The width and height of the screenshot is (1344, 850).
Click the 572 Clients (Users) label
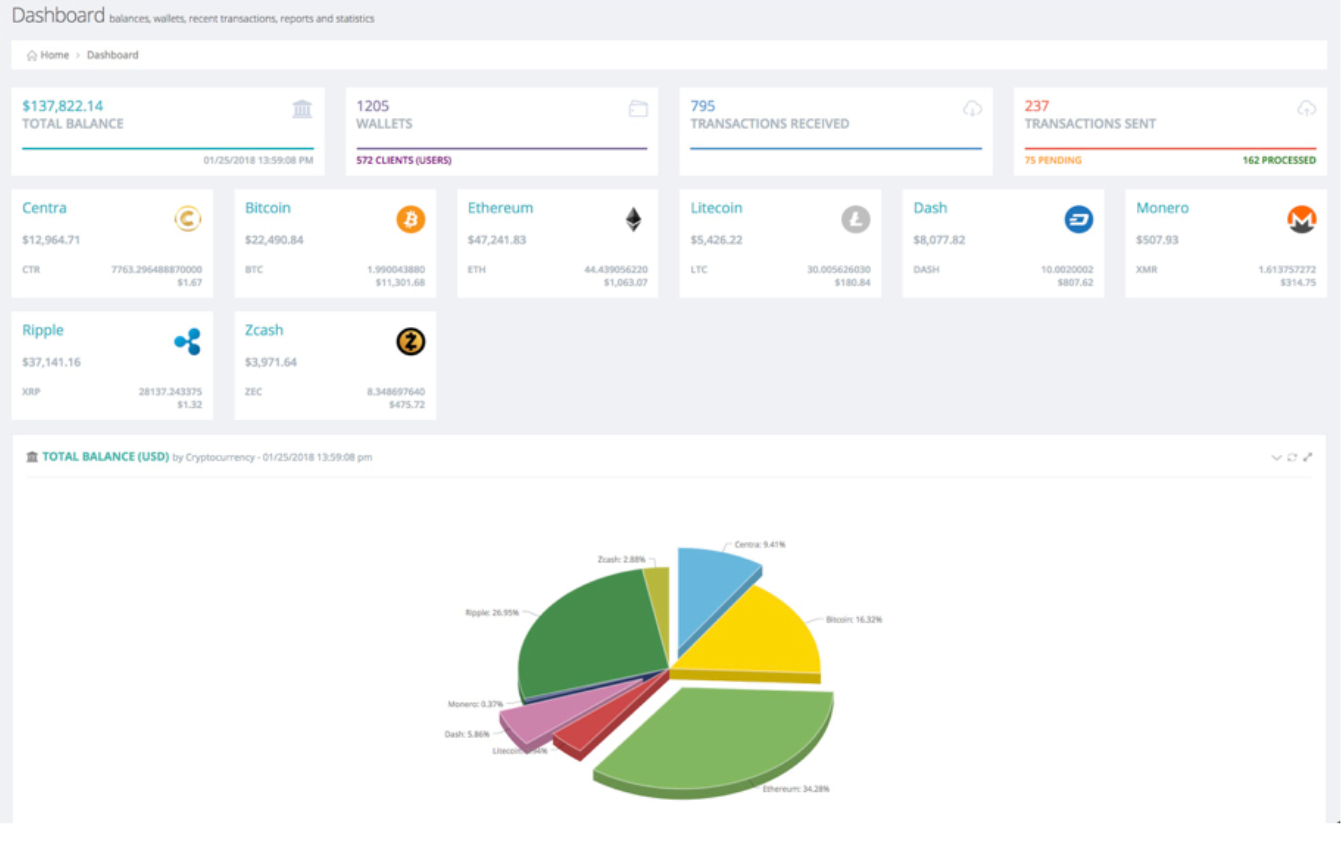[x=404, y=160]
